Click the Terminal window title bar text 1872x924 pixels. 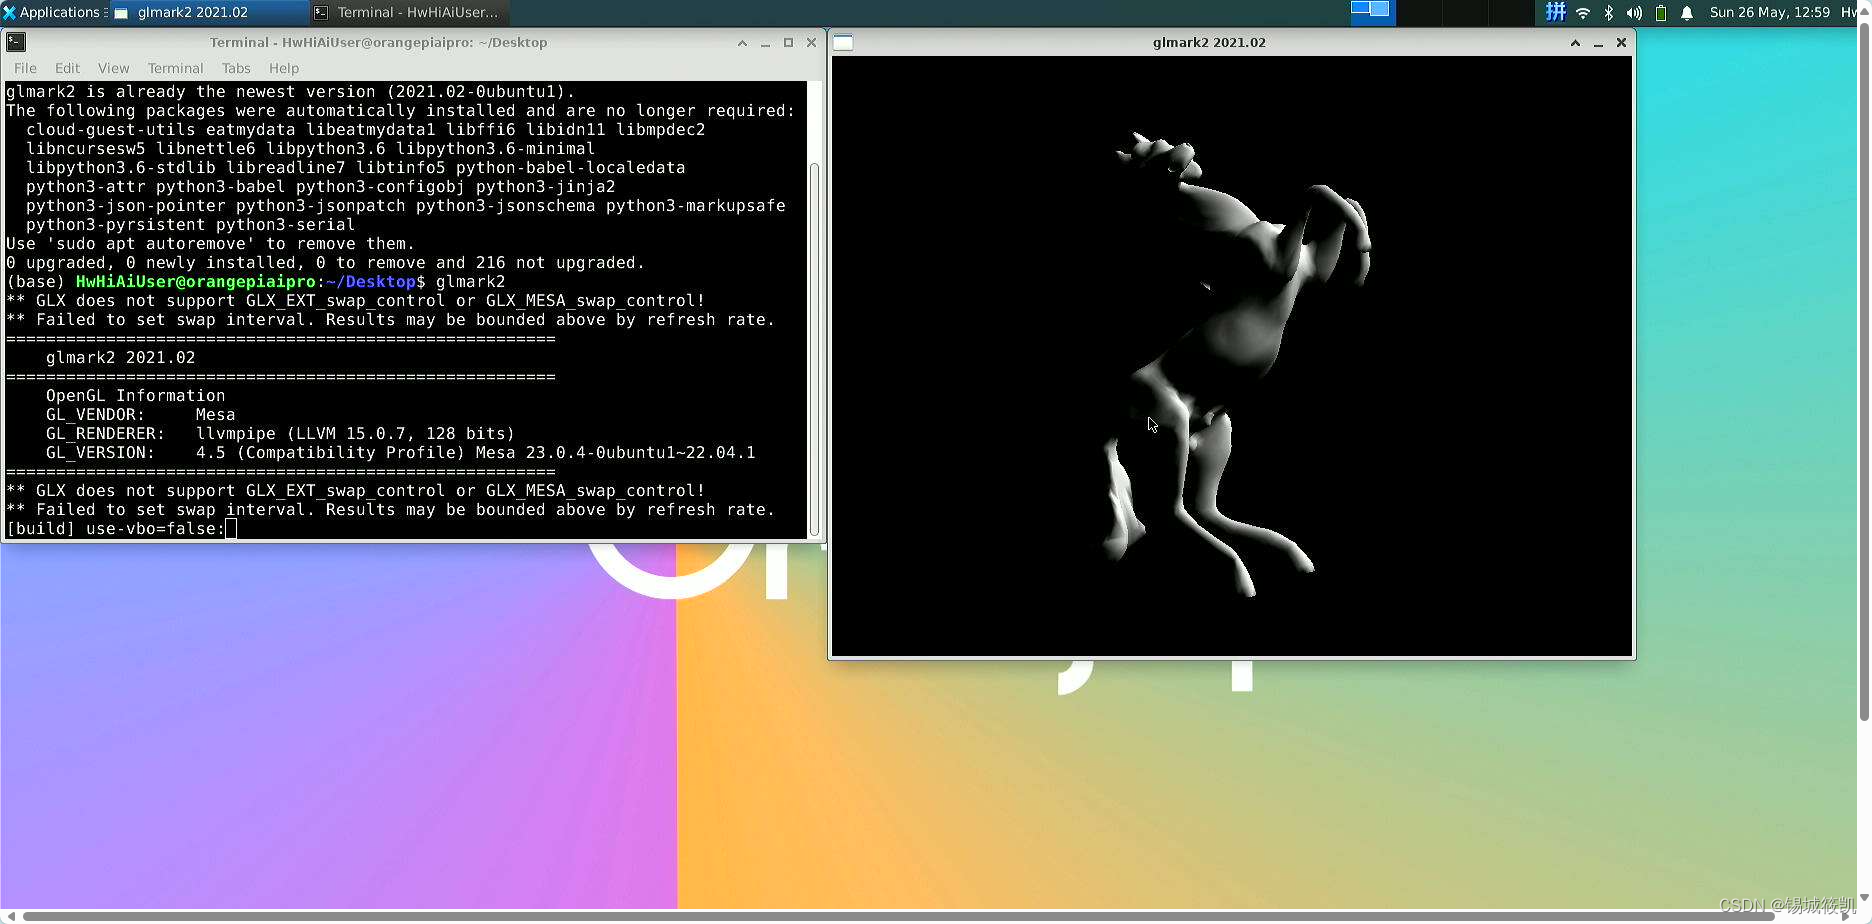(378, 42)
